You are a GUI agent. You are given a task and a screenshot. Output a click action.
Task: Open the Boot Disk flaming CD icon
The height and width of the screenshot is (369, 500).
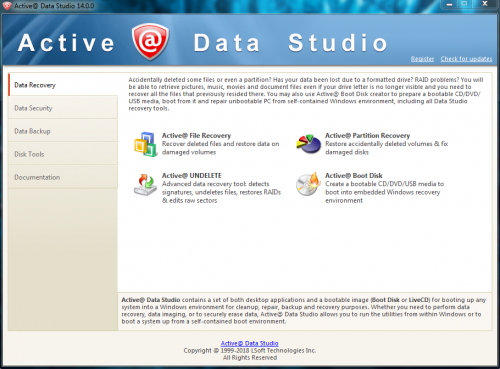[x=308, y=184]
